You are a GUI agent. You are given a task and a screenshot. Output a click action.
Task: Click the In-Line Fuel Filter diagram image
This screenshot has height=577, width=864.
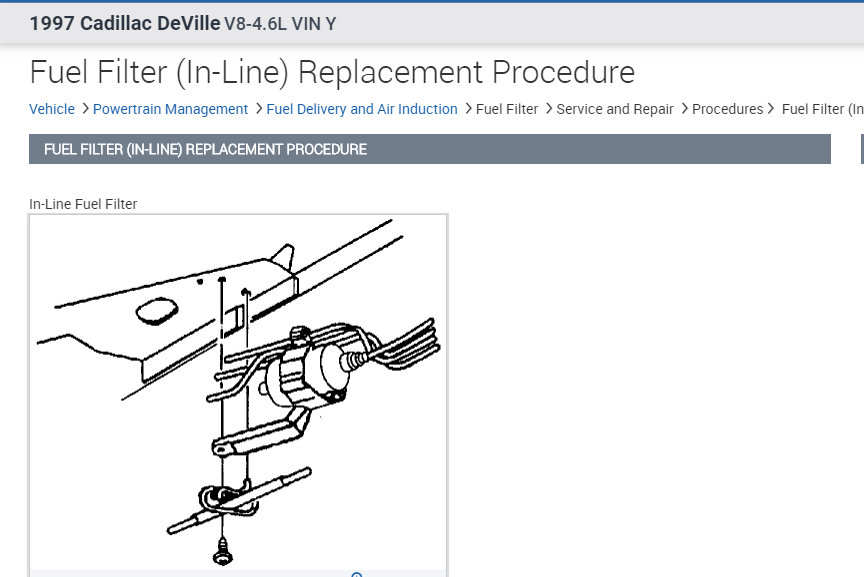(x=238, y=392)
